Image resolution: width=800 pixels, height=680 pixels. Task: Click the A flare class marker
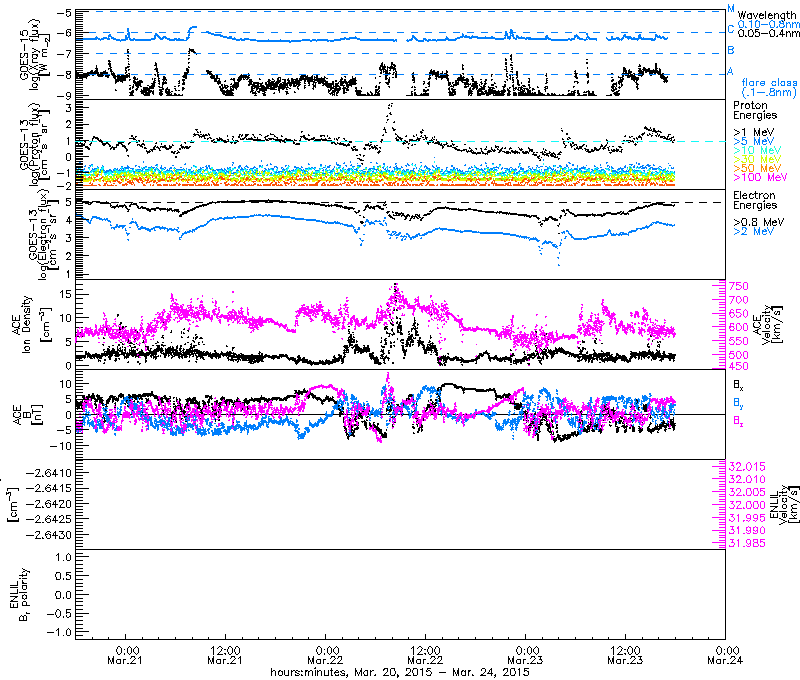click(731, 71)
